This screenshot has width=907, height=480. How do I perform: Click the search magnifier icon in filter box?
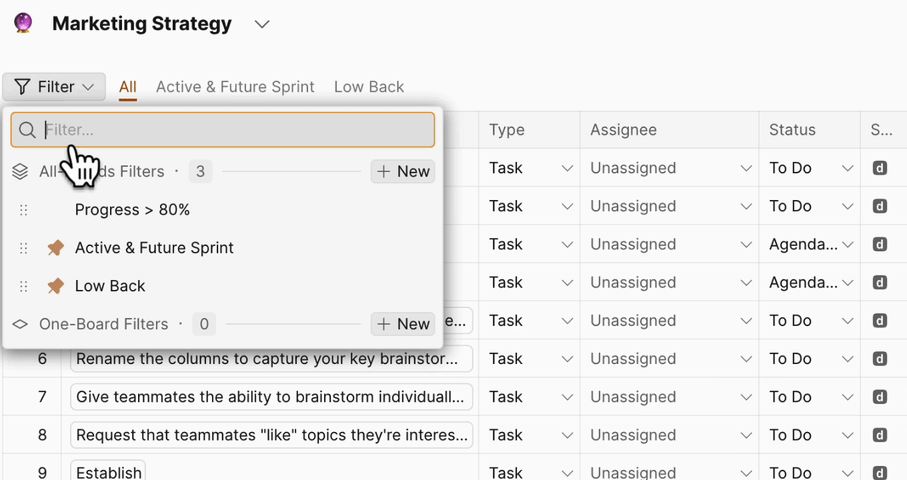click(x=27, y=130)
